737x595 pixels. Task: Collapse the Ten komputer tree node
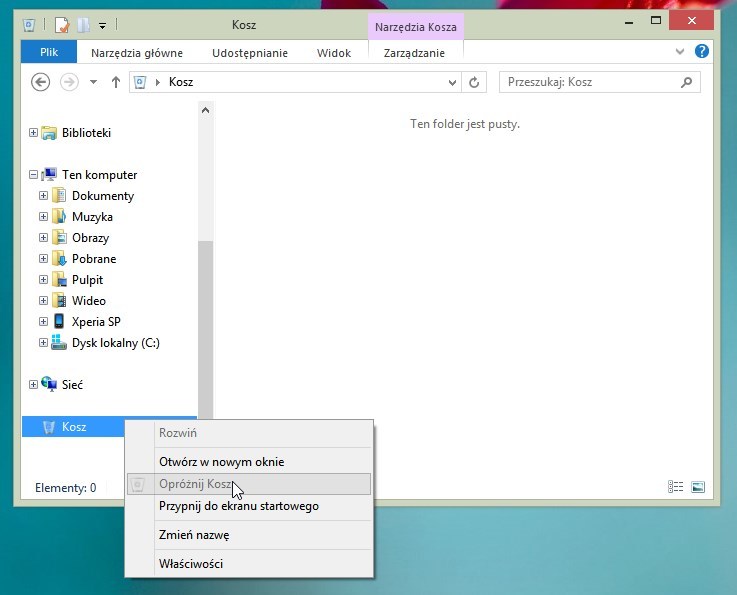pos(33,175)
